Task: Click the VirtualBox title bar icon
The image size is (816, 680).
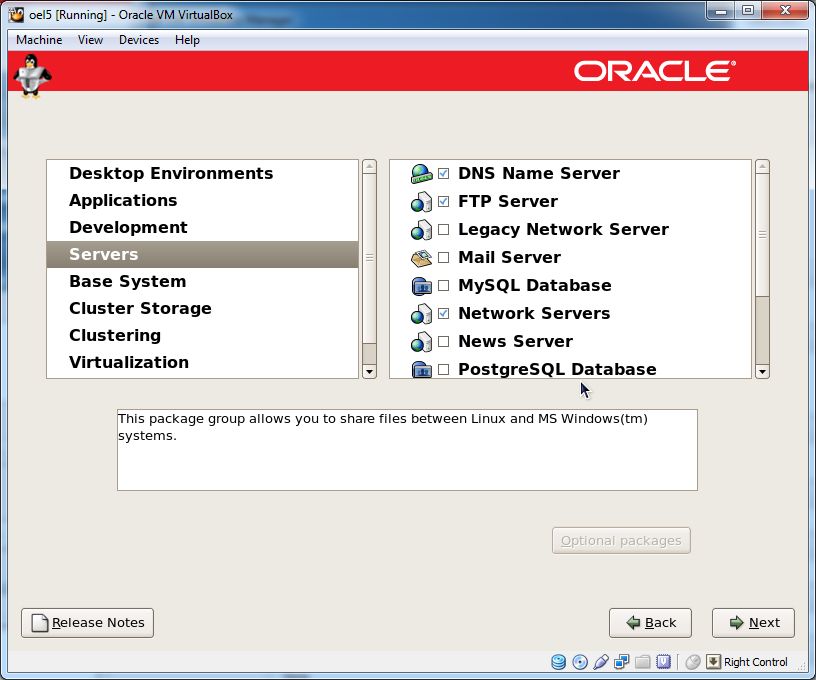Action: pos(17,15)
